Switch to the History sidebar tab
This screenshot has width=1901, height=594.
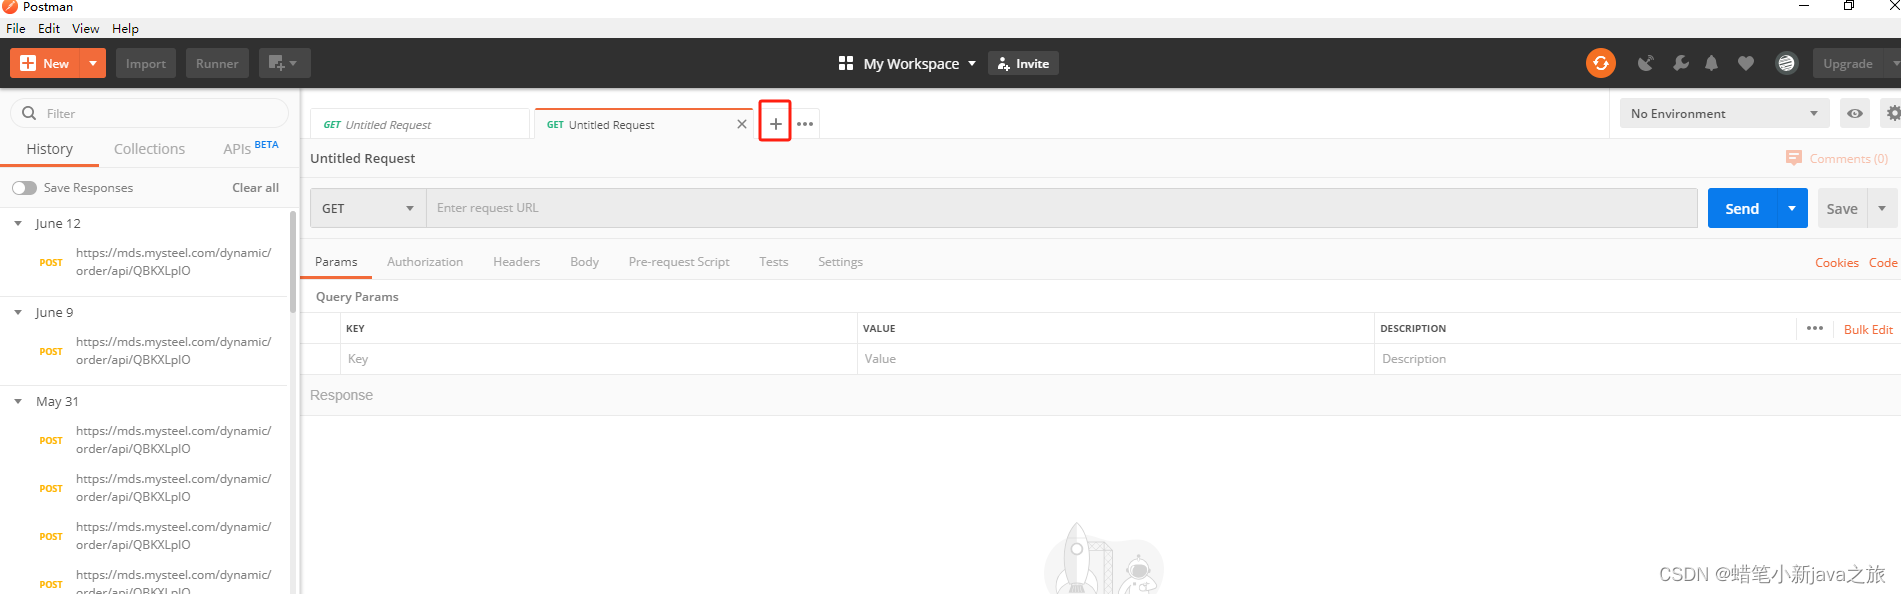[x=49, y=148]
